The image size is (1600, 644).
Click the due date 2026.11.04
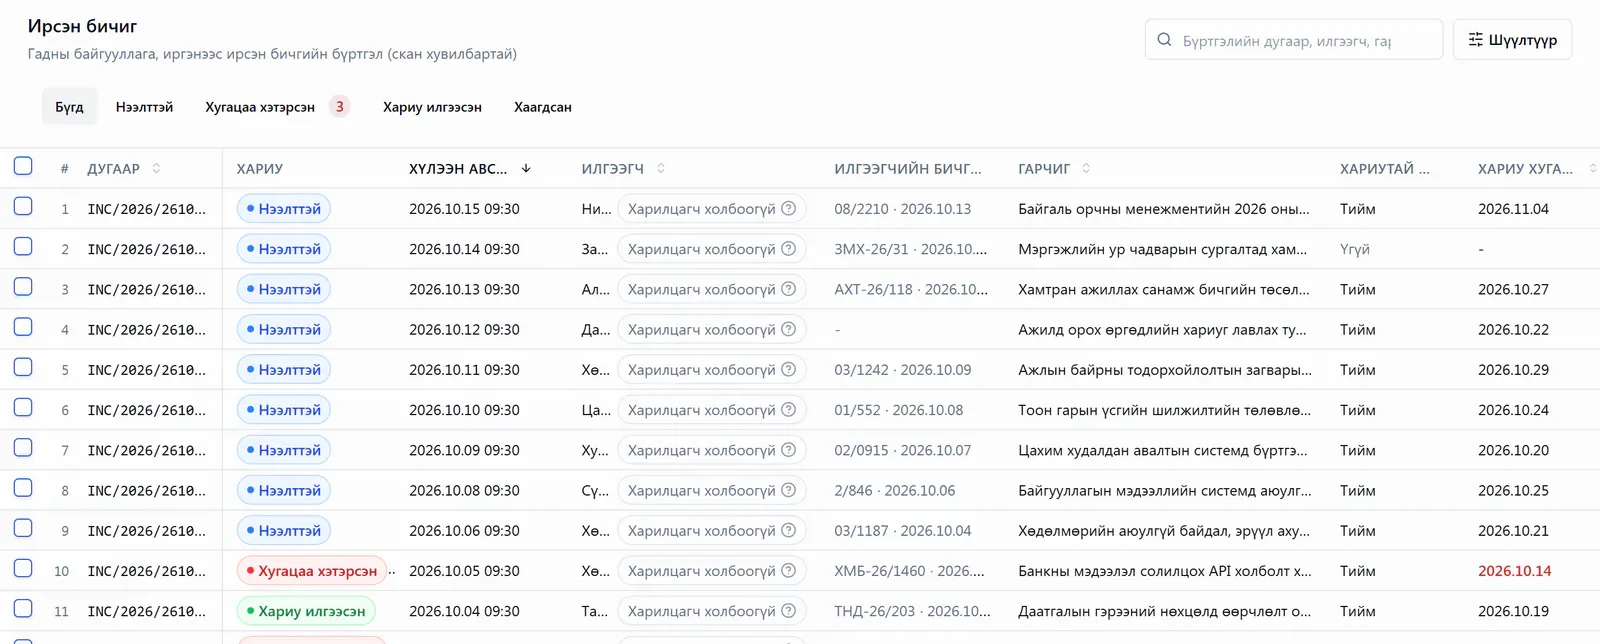1513,208
